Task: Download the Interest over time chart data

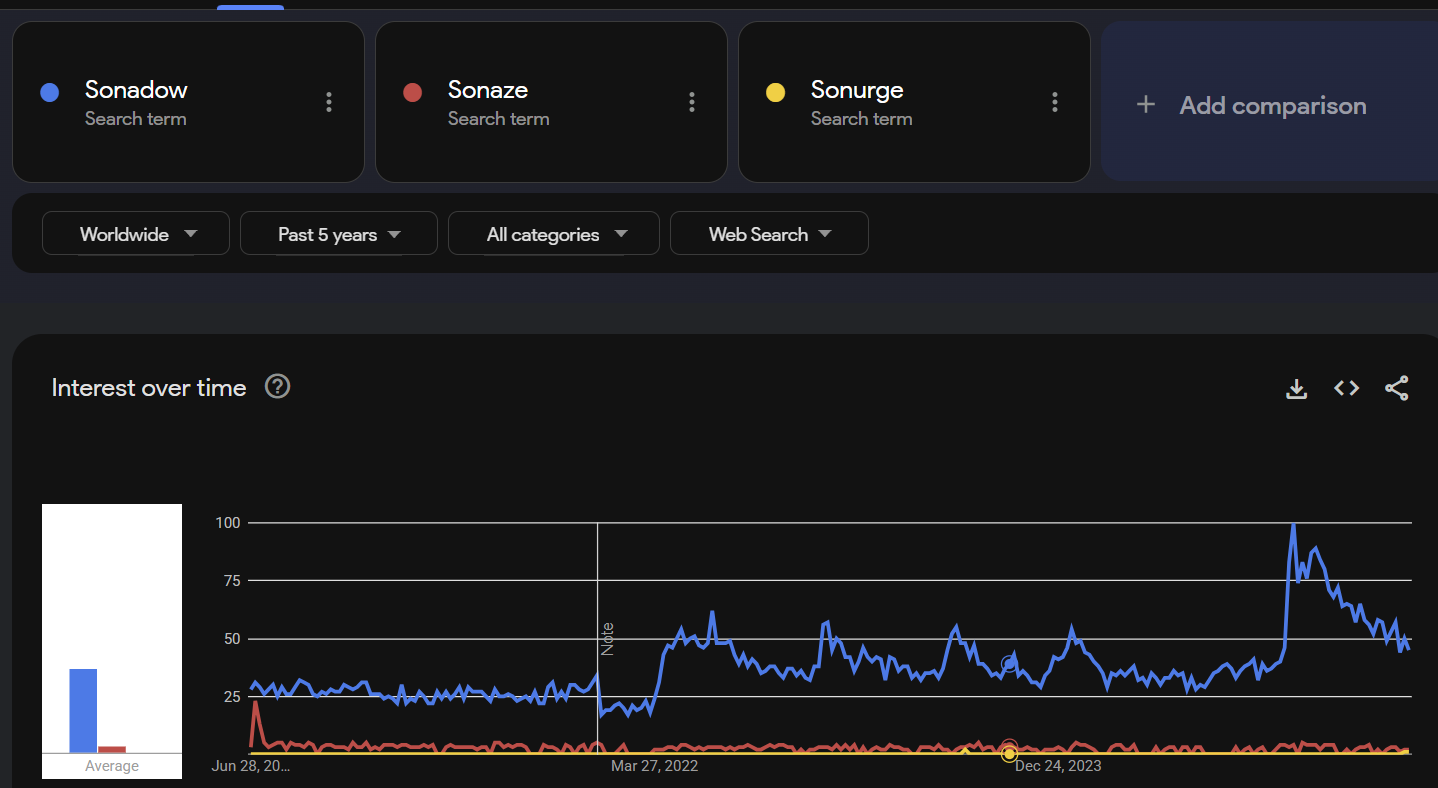Action: pos(1296,389)
